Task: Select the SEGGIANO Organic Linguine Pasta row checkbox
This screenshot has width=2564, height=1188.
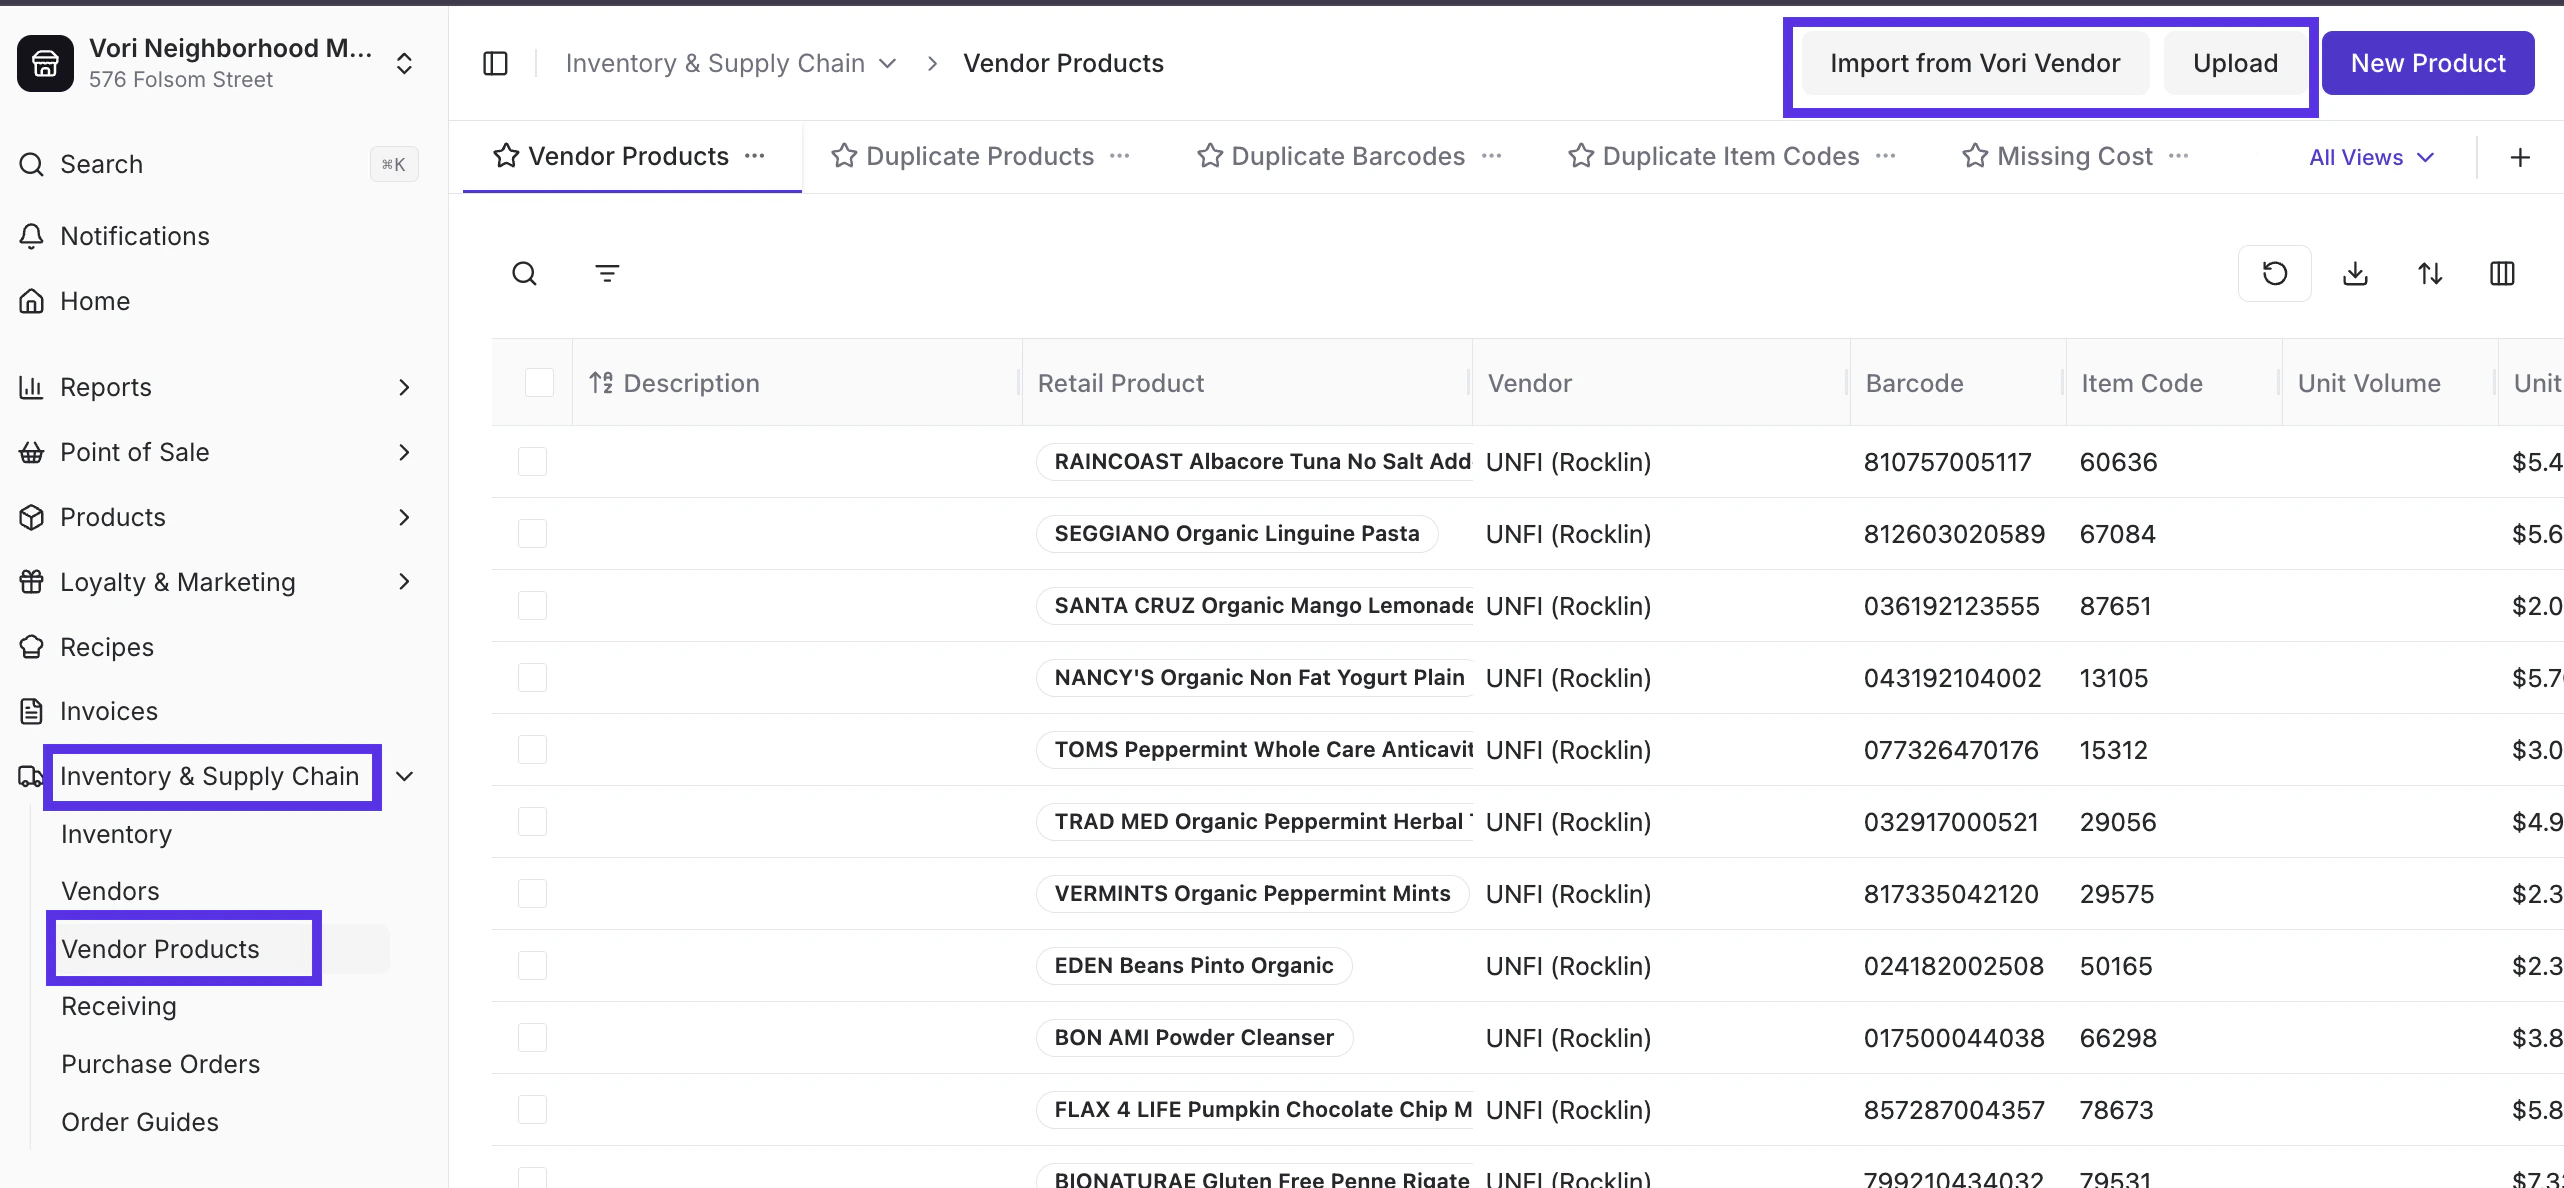Action: 532,534
